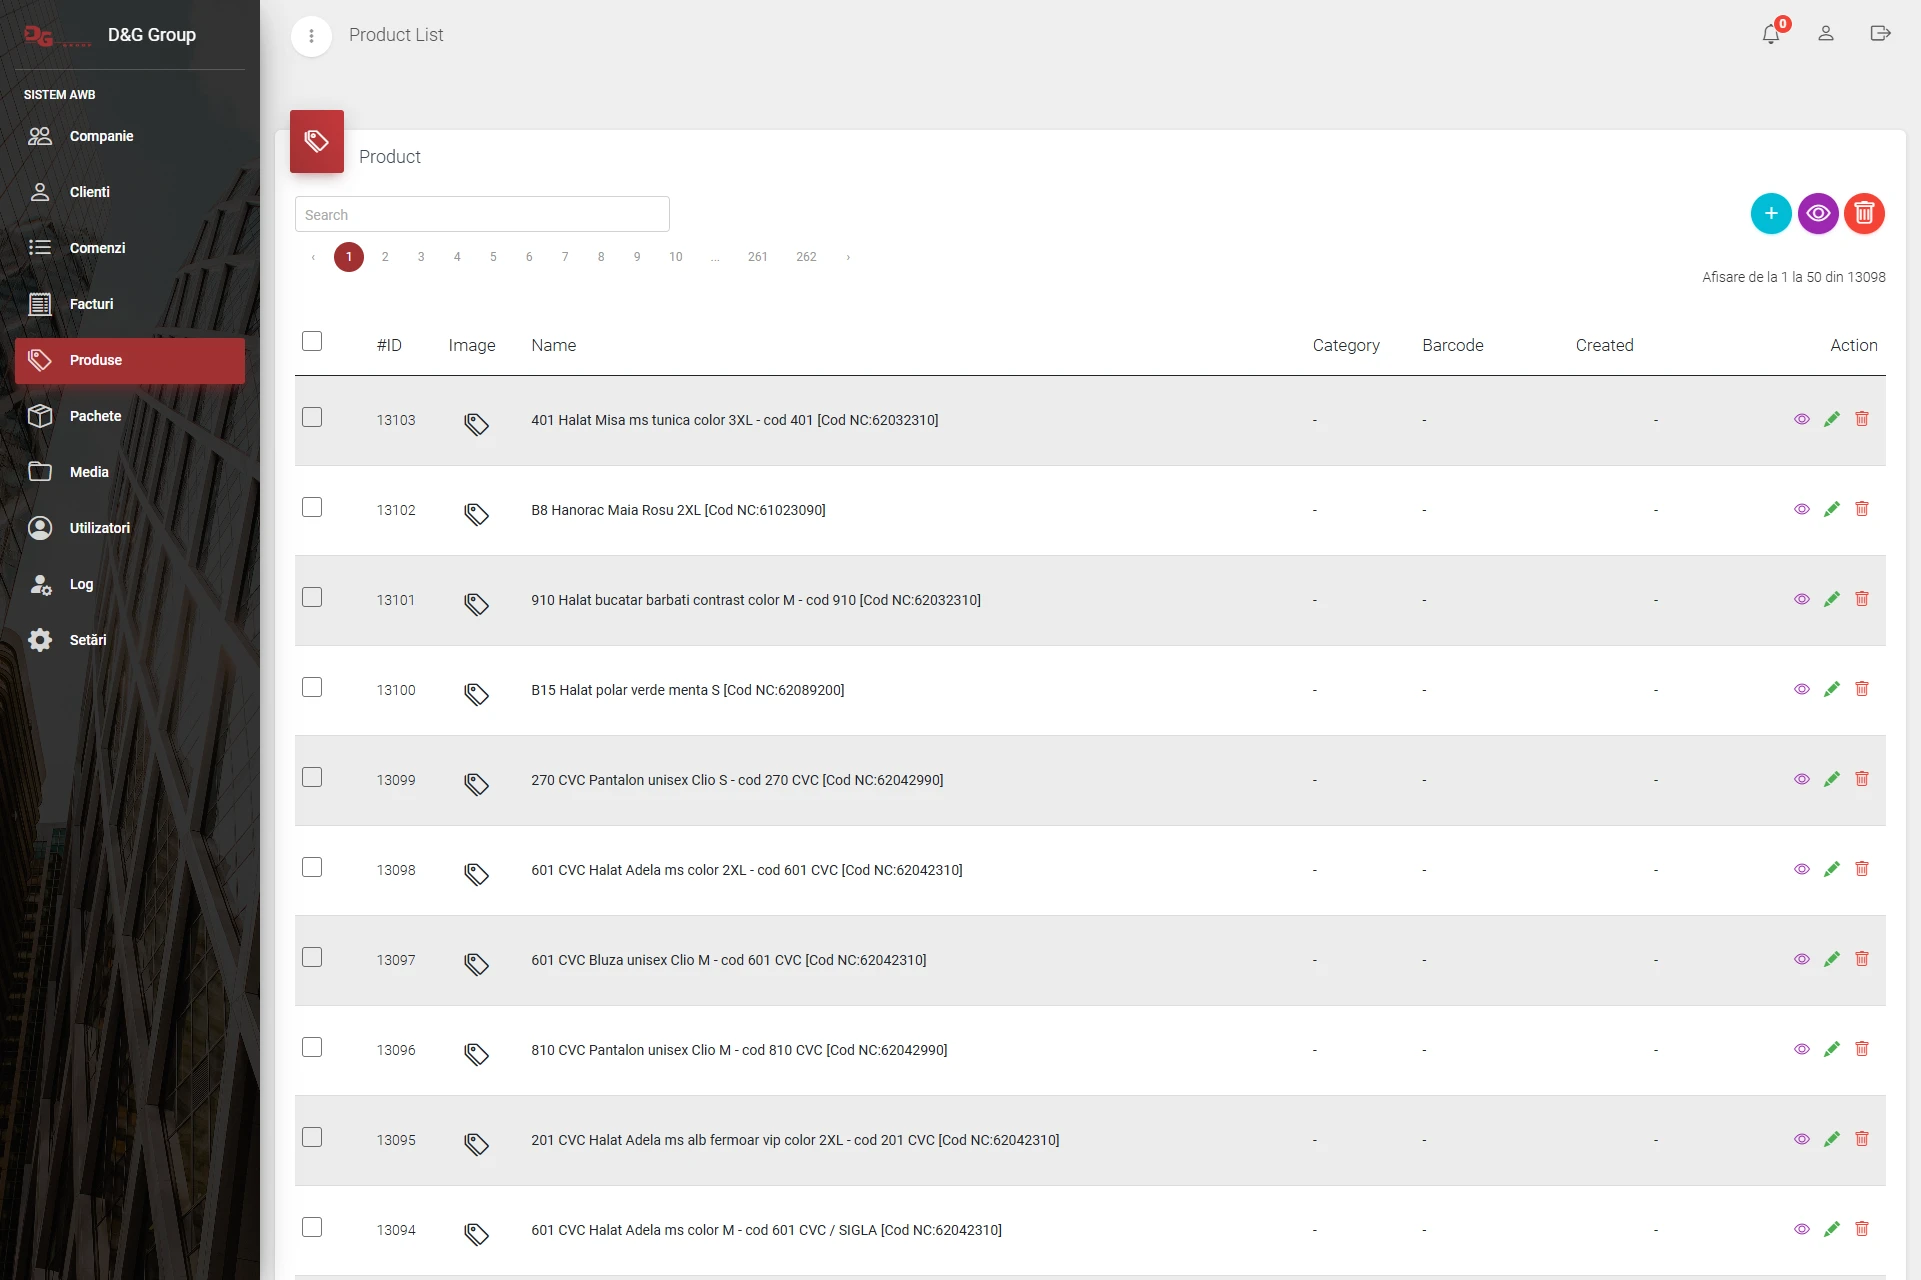Go to pagination page 262
Image resolution: width=1921 pixels, height=1280 pixels.
point(806,257)
